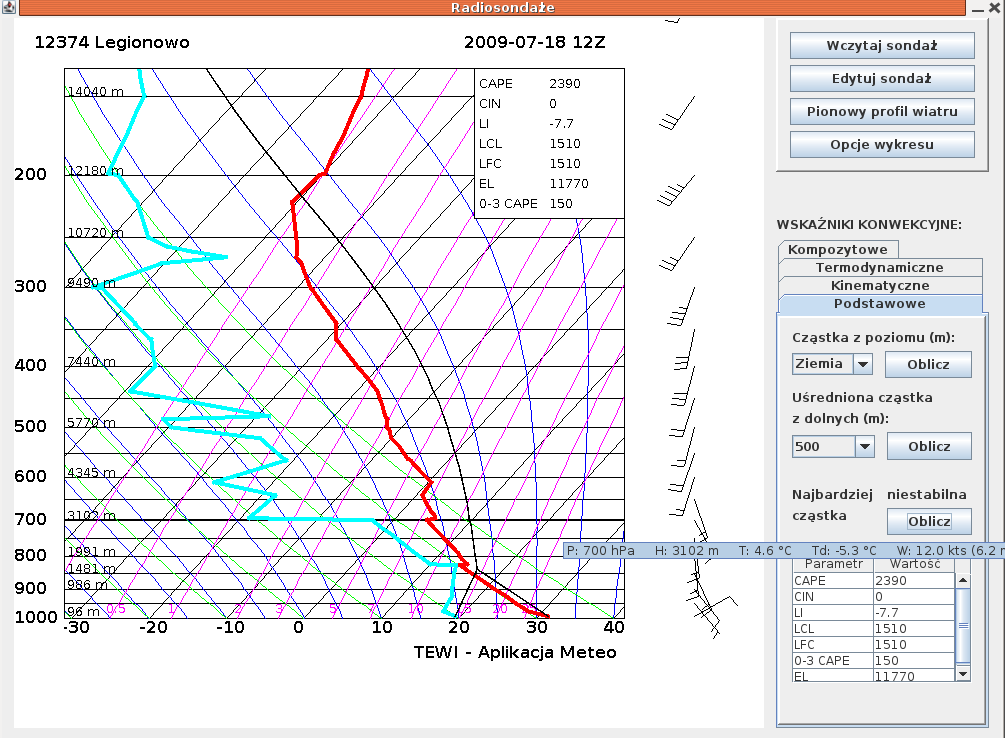Click Oblicz next to the 500 dropdown
The width and height of the screenshot is (1005, 738).
click(929, 446)
